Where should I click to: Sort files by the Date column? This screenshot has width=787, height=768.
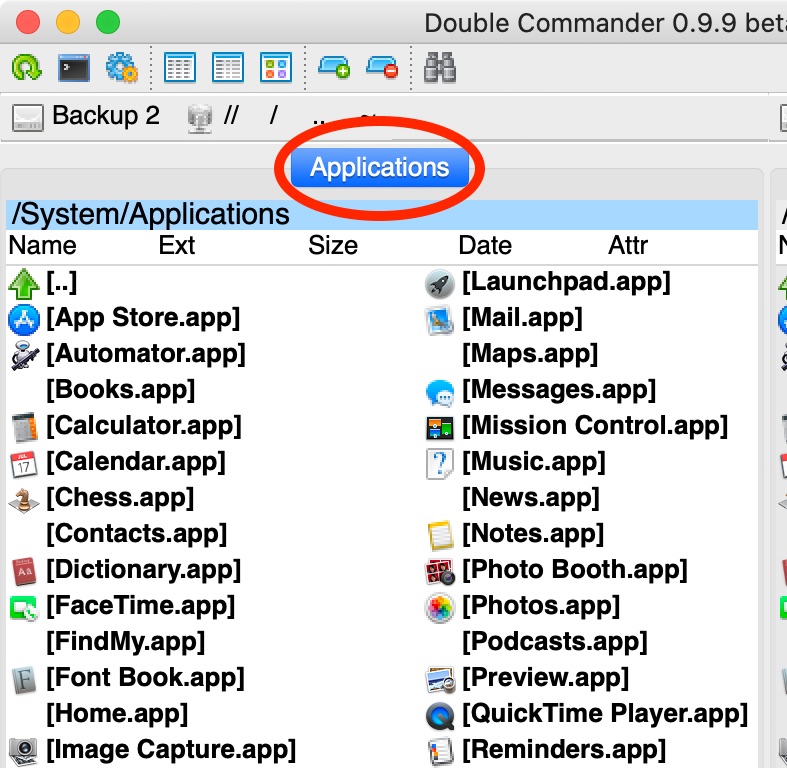(x=485, y=246)
